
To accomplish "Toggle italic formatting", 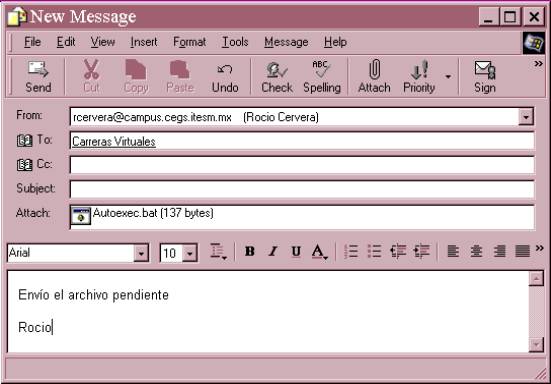I will (273, 252).
